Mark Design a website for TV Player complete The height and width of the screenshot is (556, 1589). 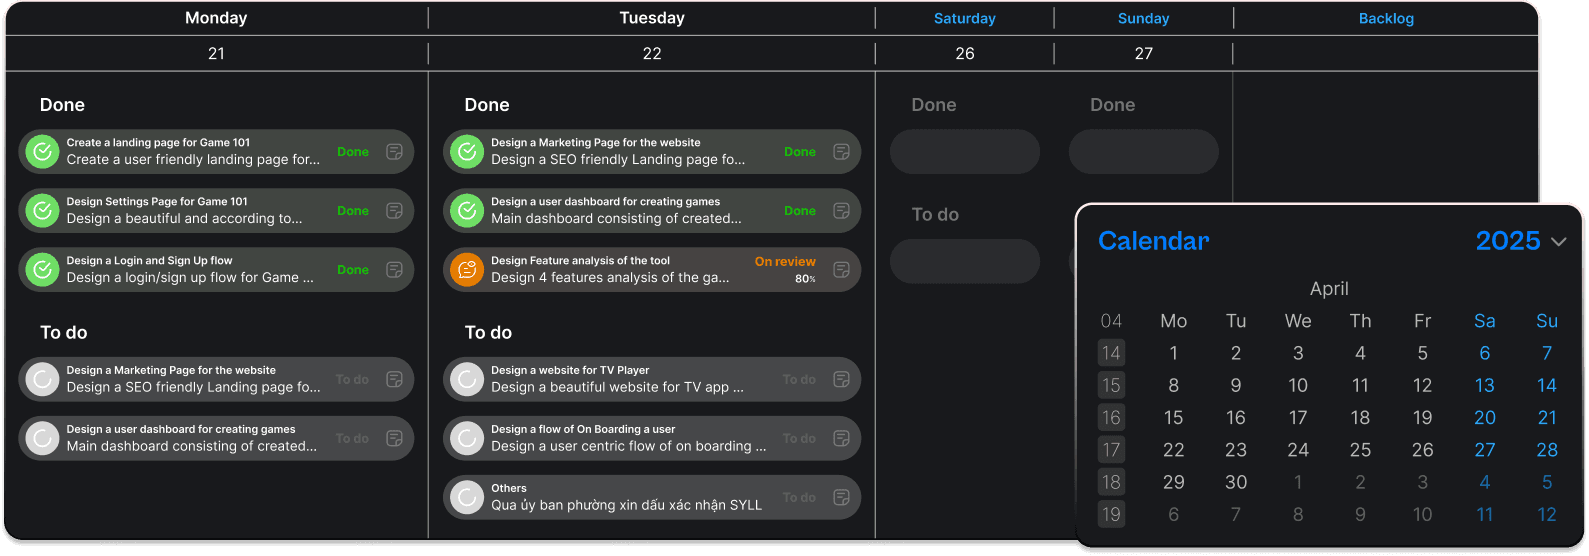[x=467, y=379]
